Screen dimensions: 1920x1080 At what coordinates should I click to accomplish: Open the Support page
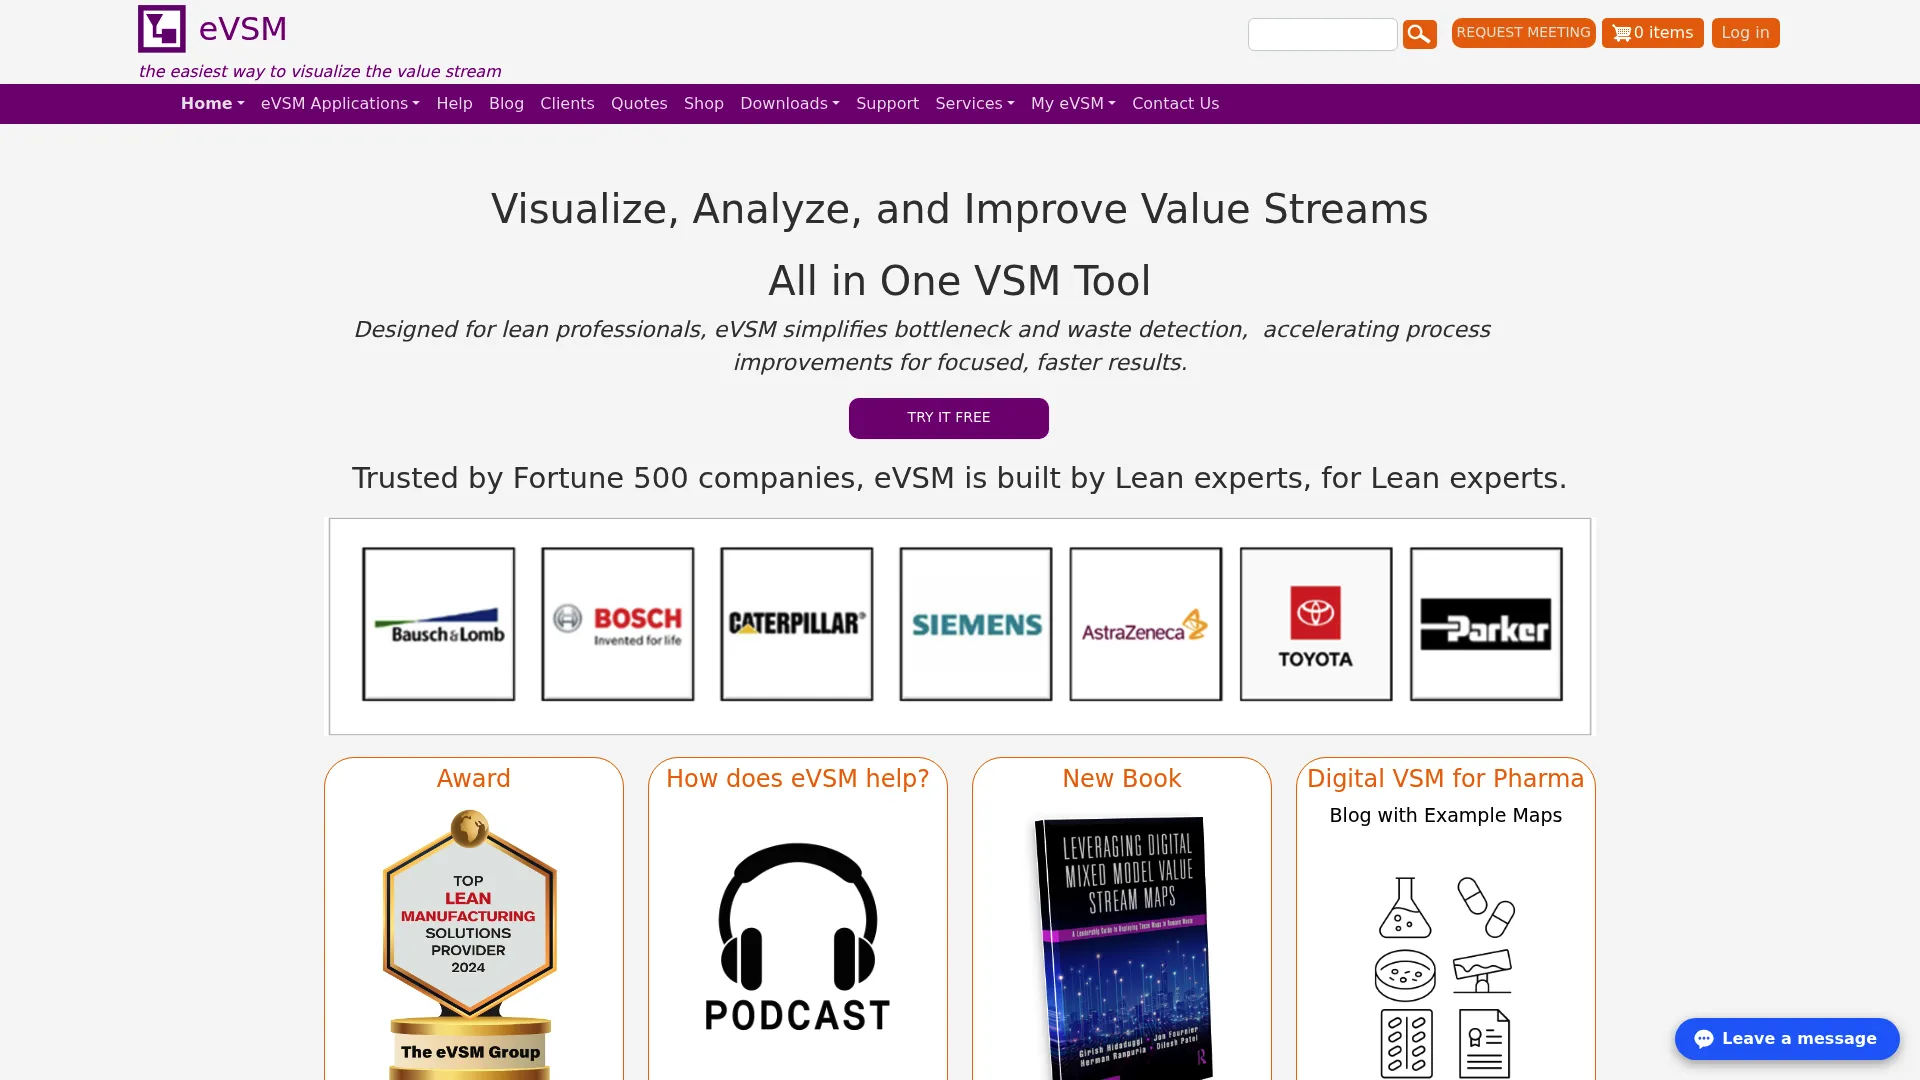click(887, 104)
